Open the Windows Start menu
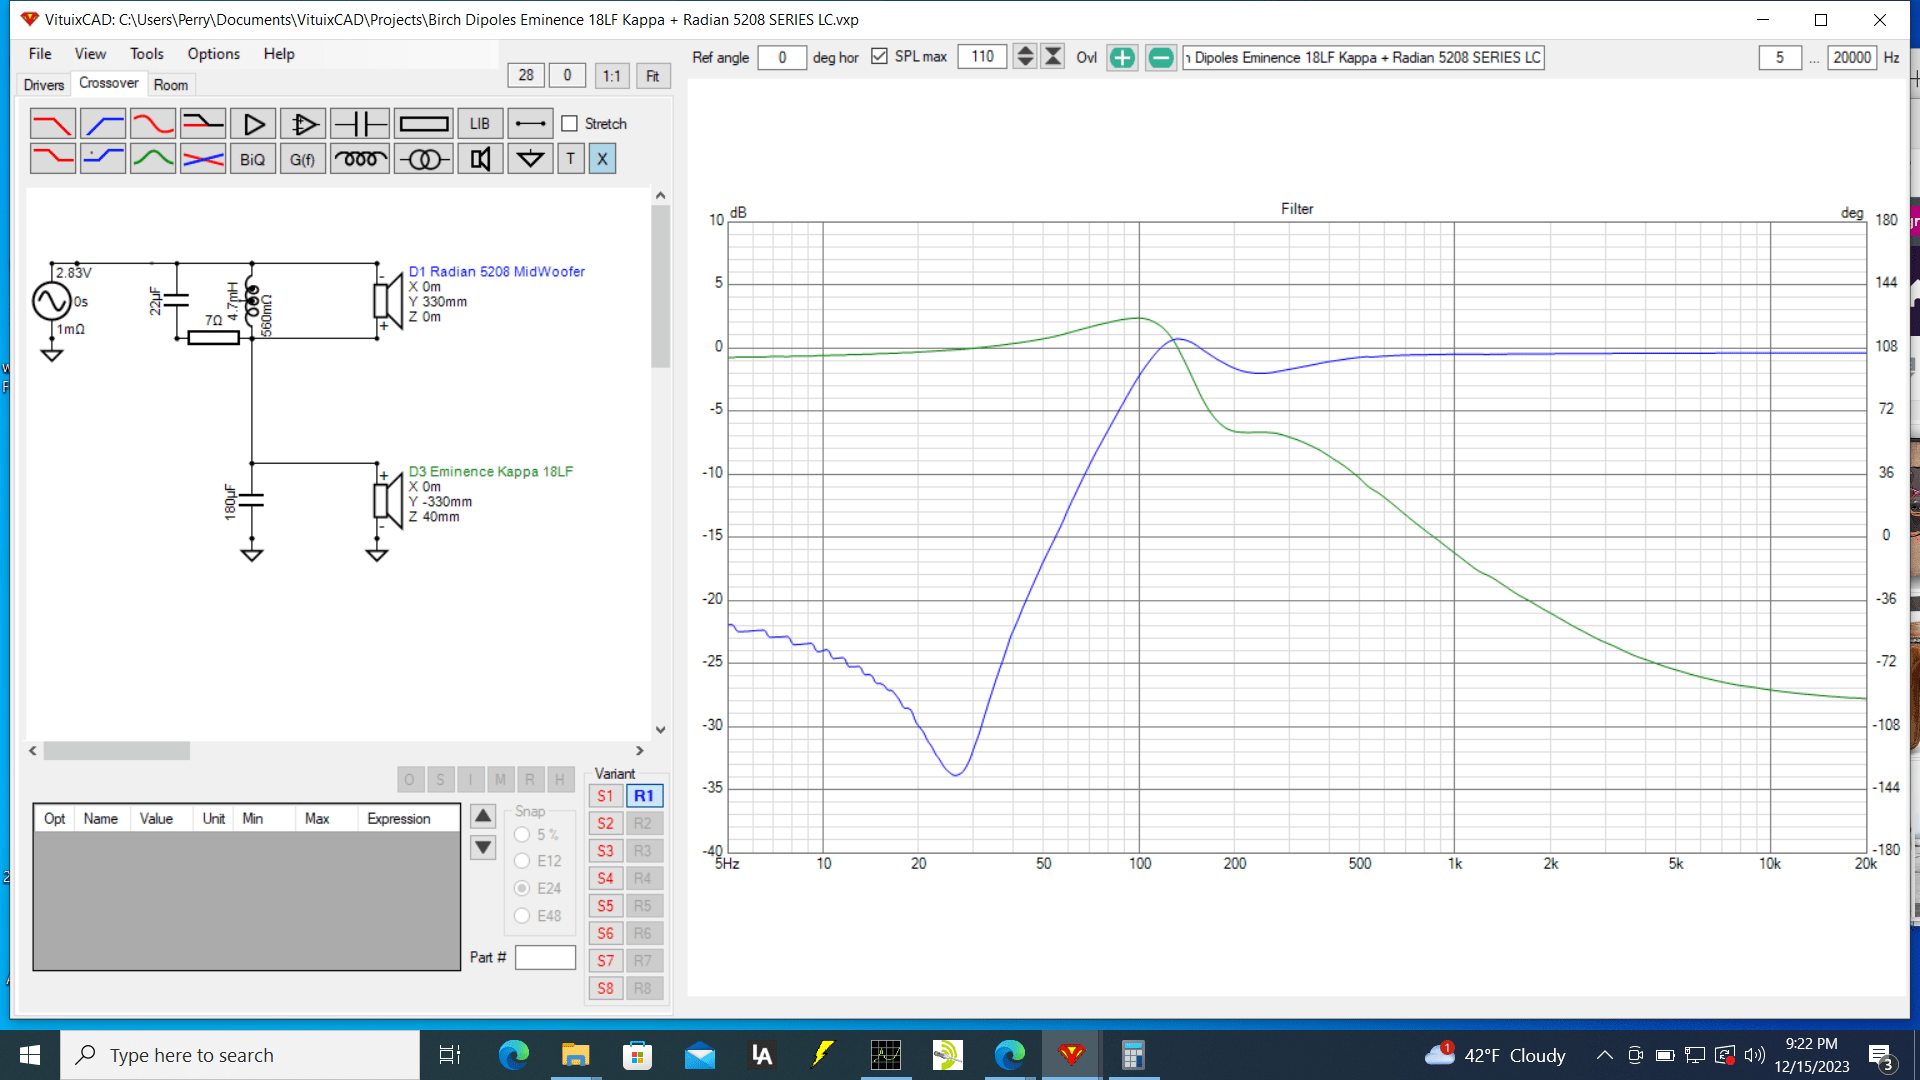1920x1080 pixels. tap(30, 1055)
